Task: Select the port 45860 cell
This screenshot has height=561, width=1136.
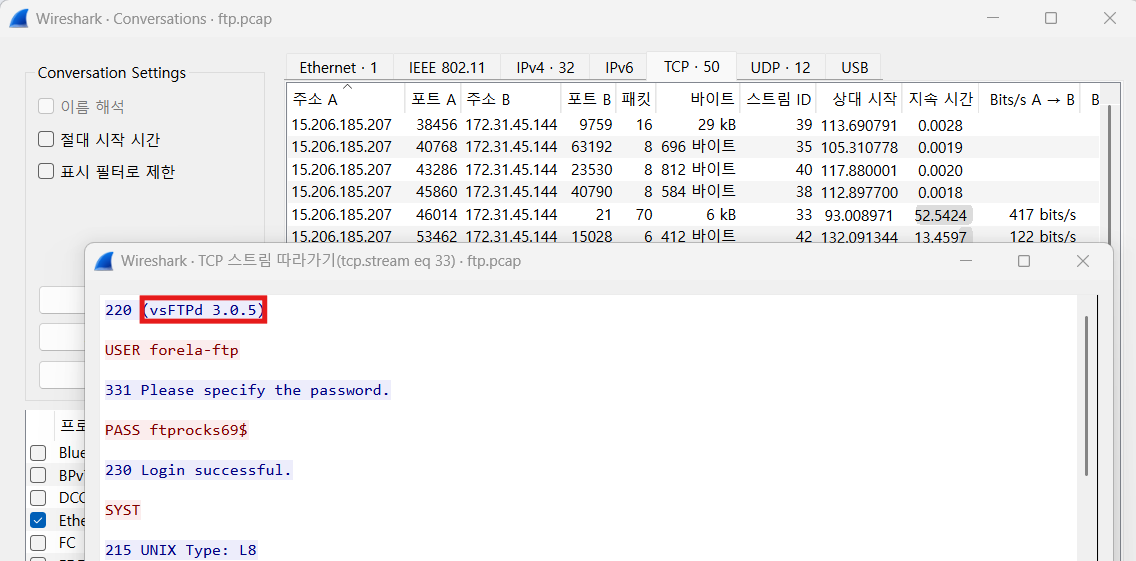Action: pos(436,193)
